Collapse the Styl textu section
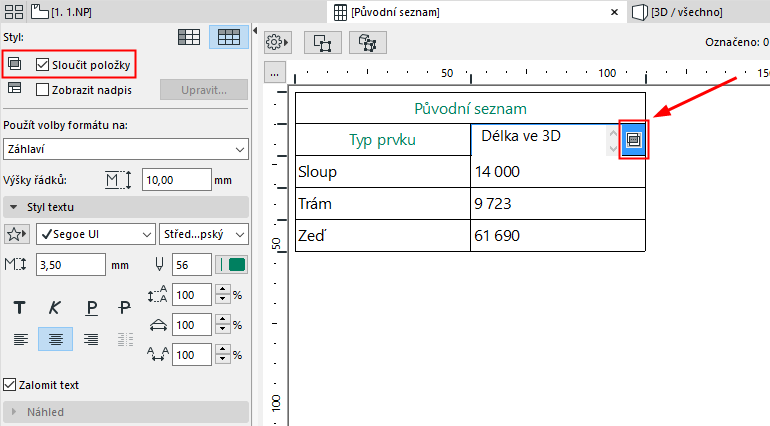This screenshot has width=770, height=426. click(14, 207)
